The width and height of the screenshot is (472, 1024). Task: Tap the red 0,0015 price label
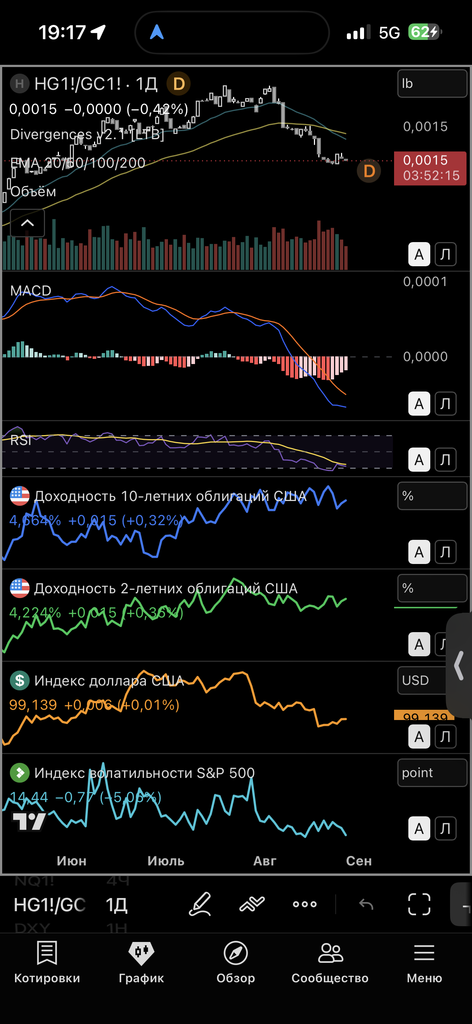[x=426, y=167]
